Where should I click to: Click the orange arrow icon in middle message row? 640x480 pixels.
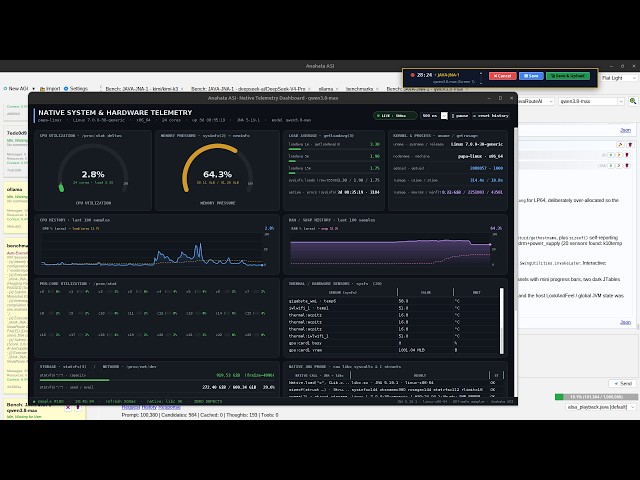(619, 155)
